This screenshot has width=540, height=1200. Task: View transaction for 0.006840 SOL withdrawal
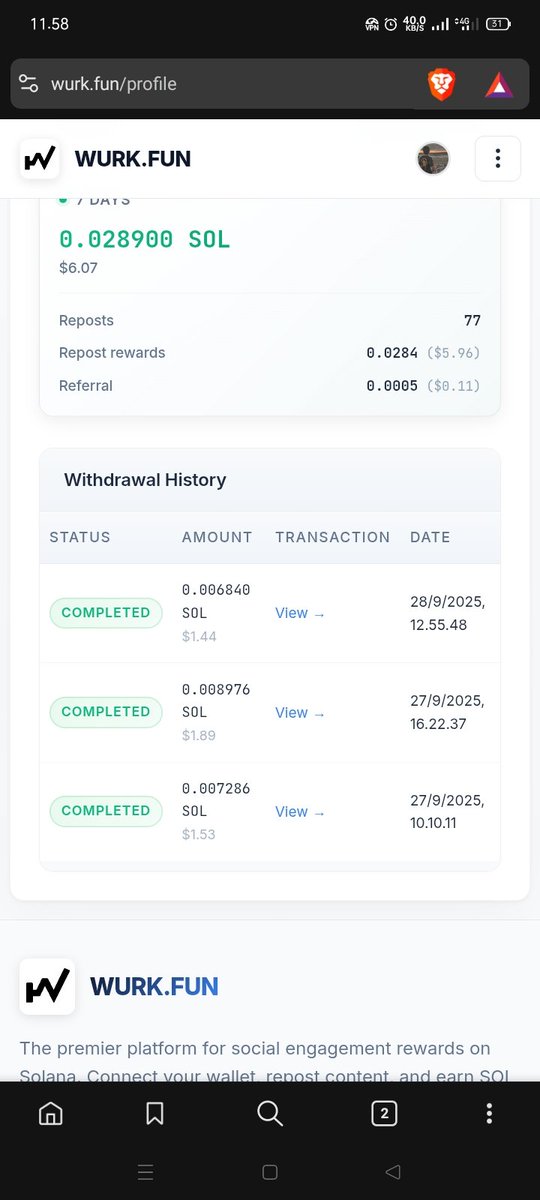[x=300, y=613]
